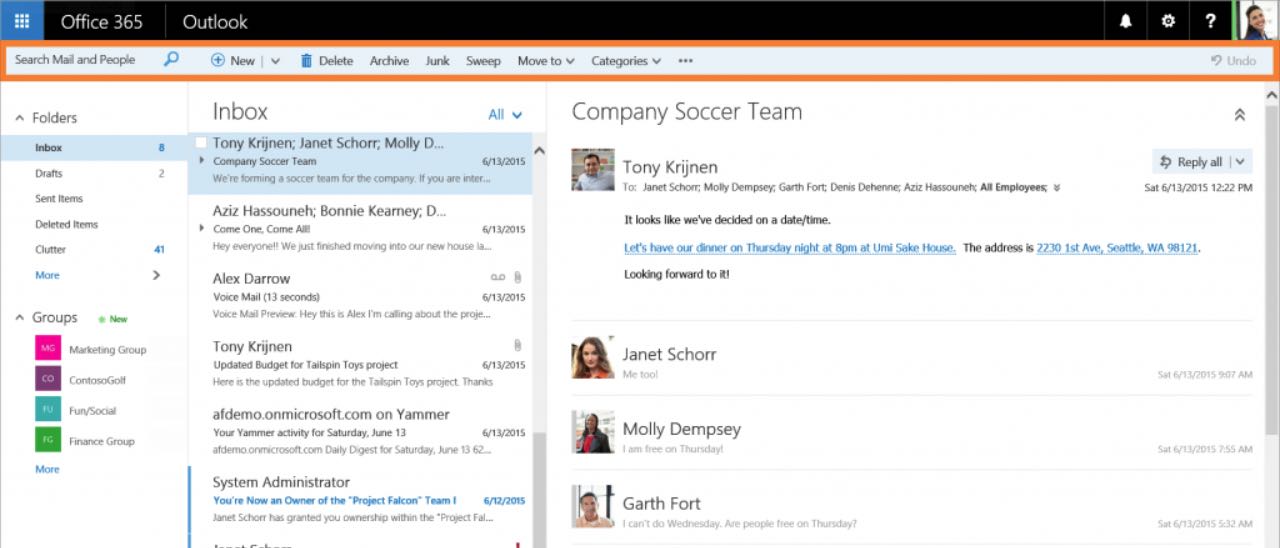Open Janet Schorr's 'Me too!' reply
Image resolution: width=1280 pixels, height=548 pixels.
point(912,358)
